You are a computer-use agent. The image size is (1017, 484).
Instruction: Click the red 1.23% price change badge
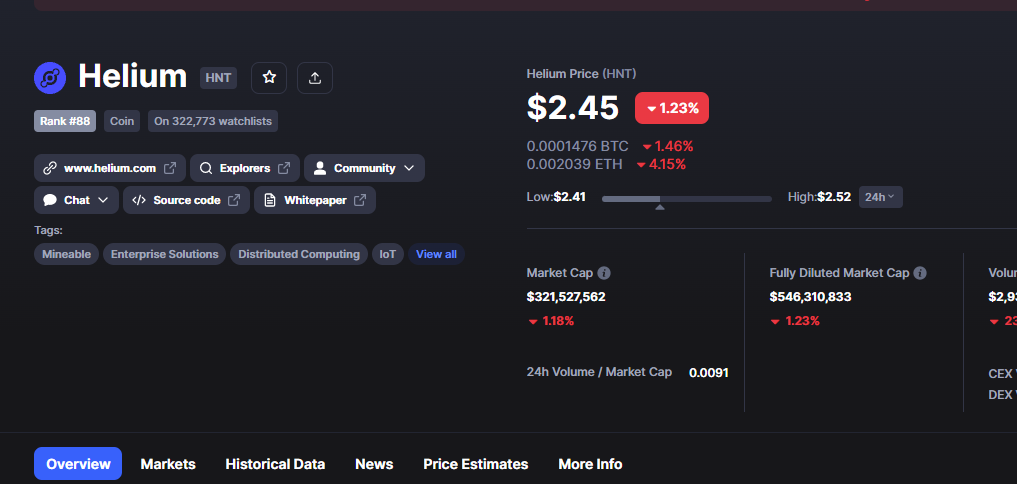(x=672, y=108)
